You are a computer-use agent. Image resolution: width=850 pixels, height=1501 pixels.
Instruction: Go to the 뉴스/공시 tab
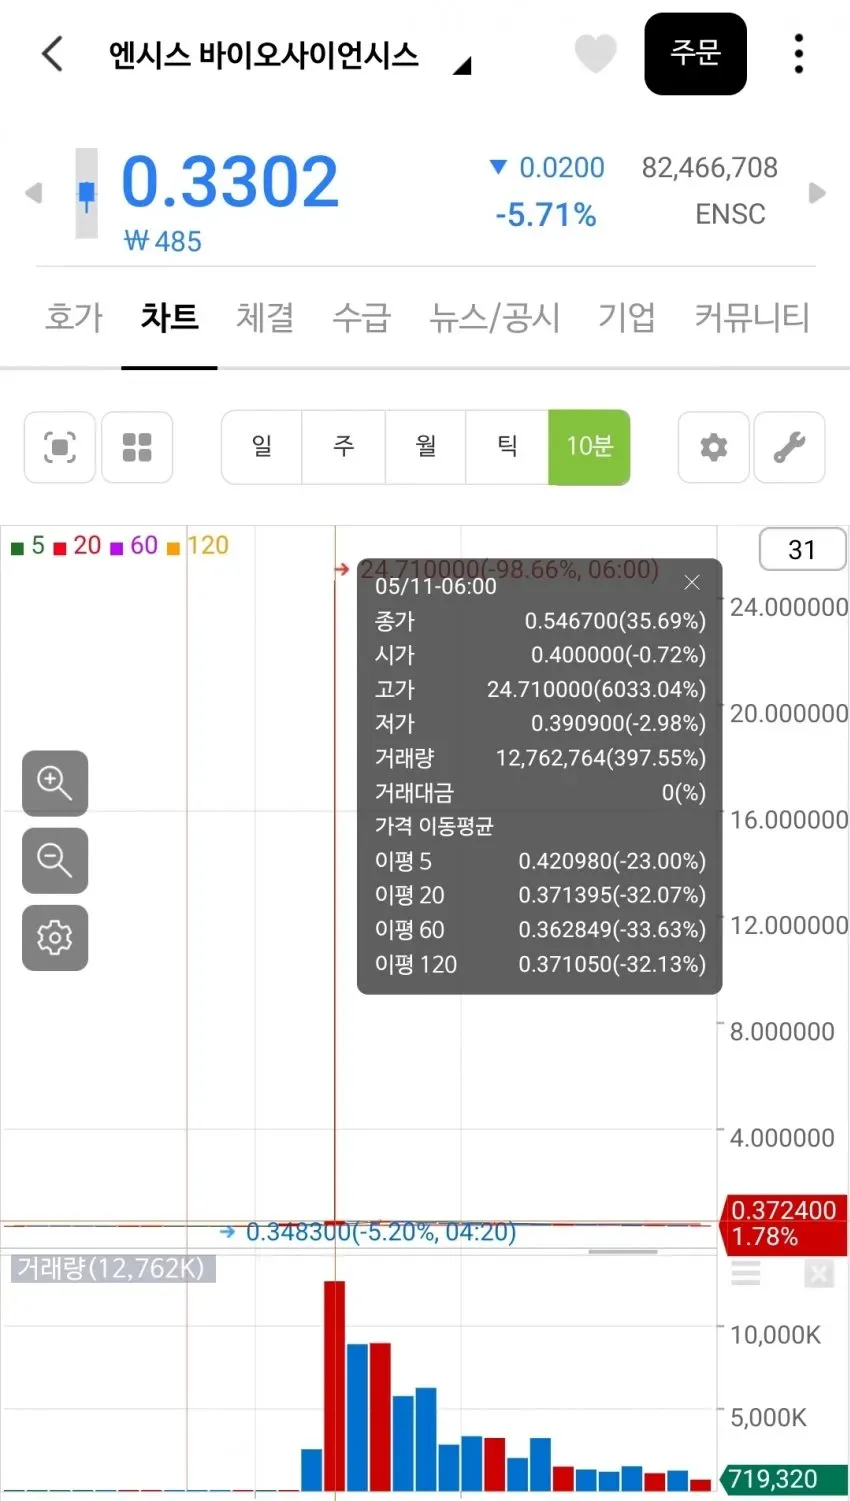(x=494, y=318)
